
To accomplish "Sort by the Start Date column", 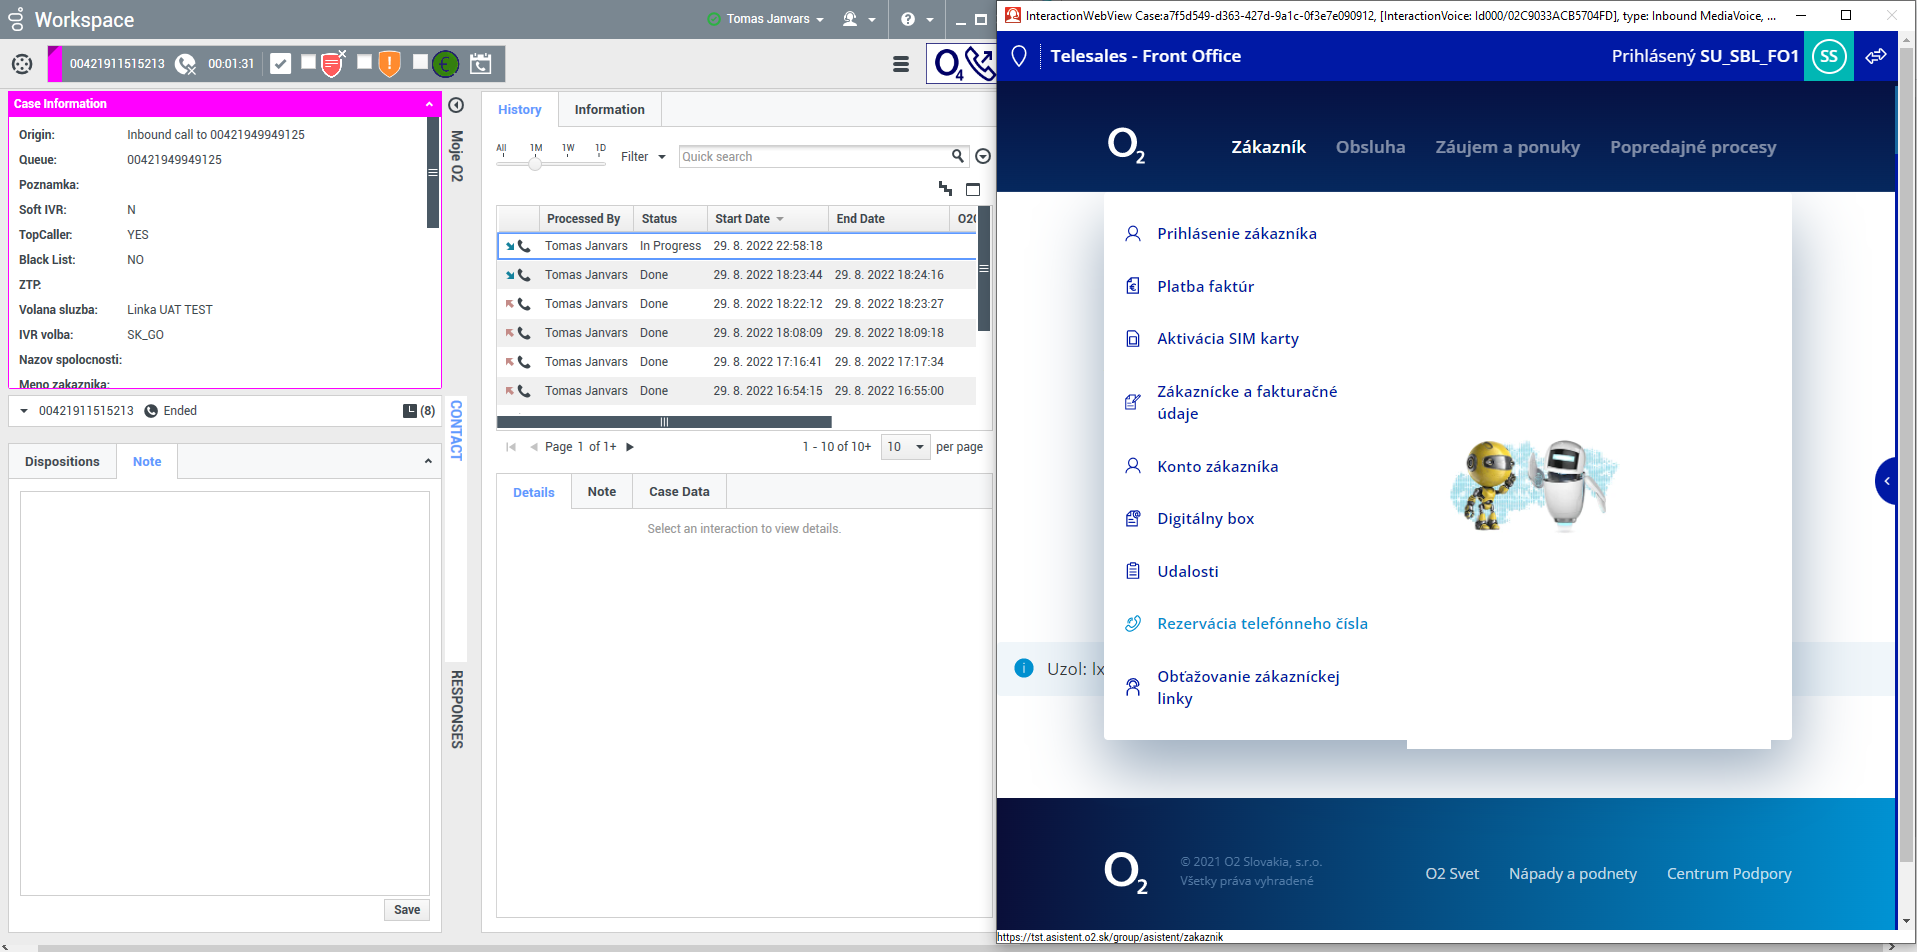I will click(767, 219).
